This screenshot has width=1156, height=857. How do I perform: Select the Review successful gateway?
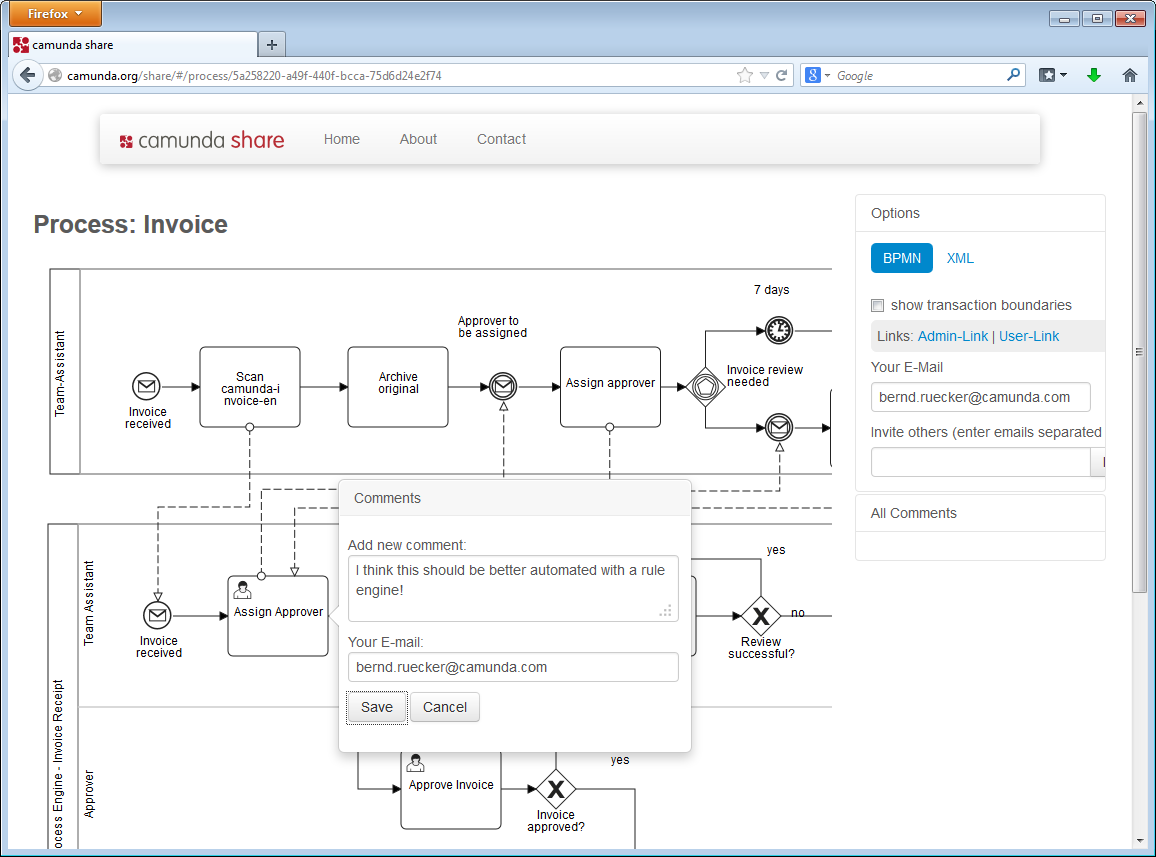(761, 615)
